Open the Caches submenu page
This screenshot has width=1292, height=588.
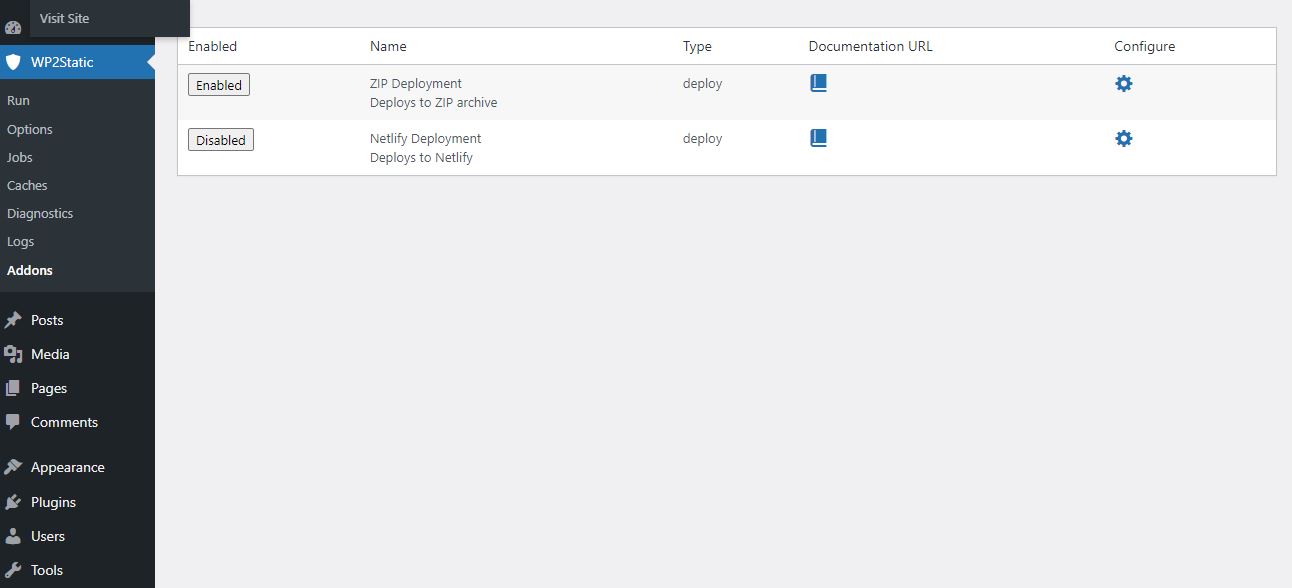coord(27,185)
